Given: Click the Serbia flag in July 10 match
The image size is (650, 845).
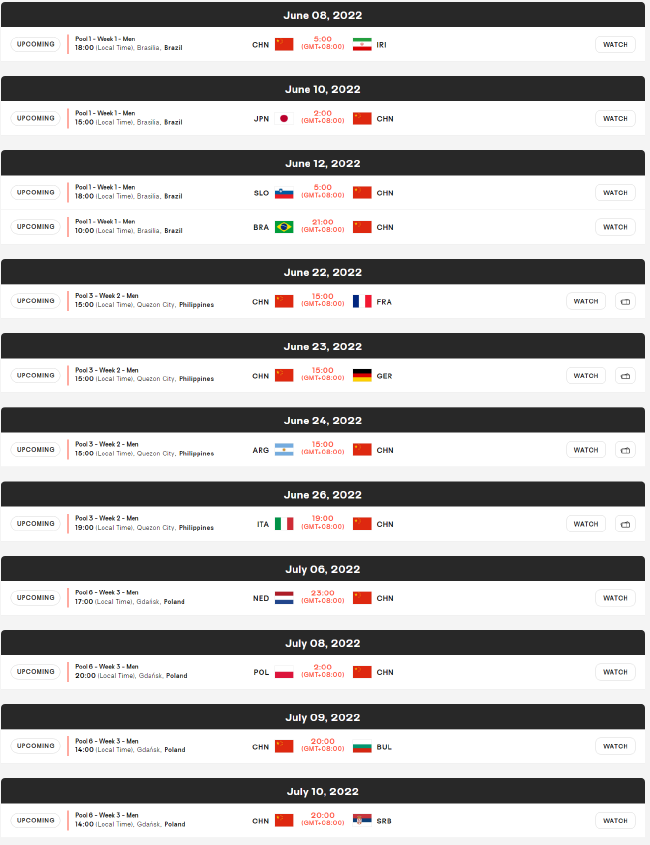Looking at the screenshot, I should [x=362, y=820].
